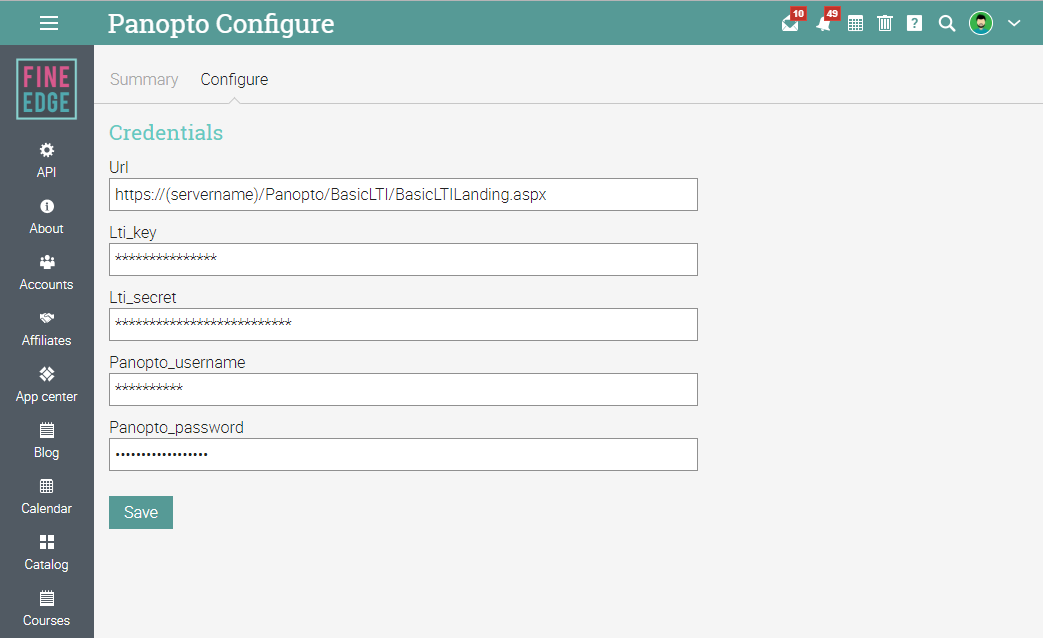Screen dimensions: 1043x638
Task: Click the Credentials heading
Action: pos(166,132)
